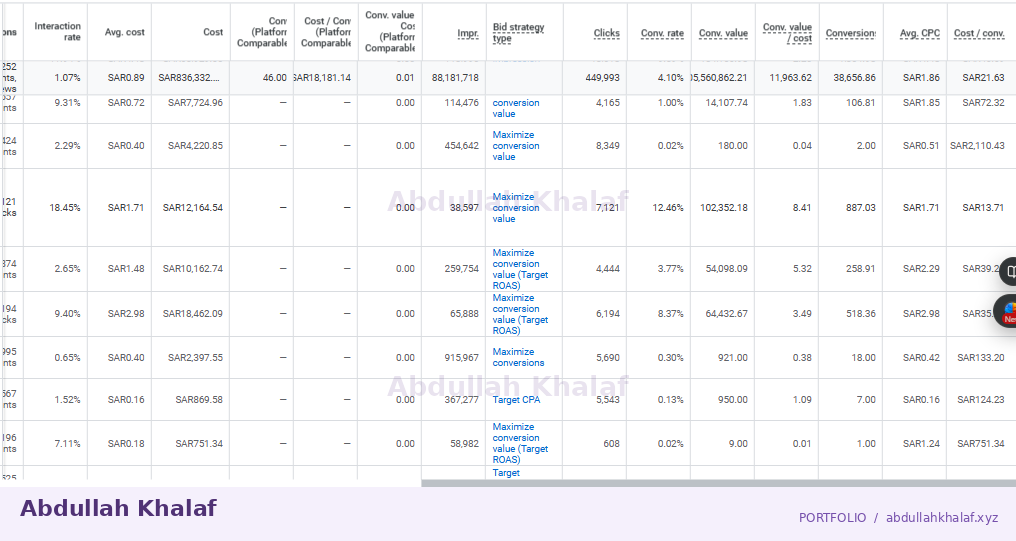Click cost cell SAR2,397.55
The image size is (1016, 541).
(195, 358)
